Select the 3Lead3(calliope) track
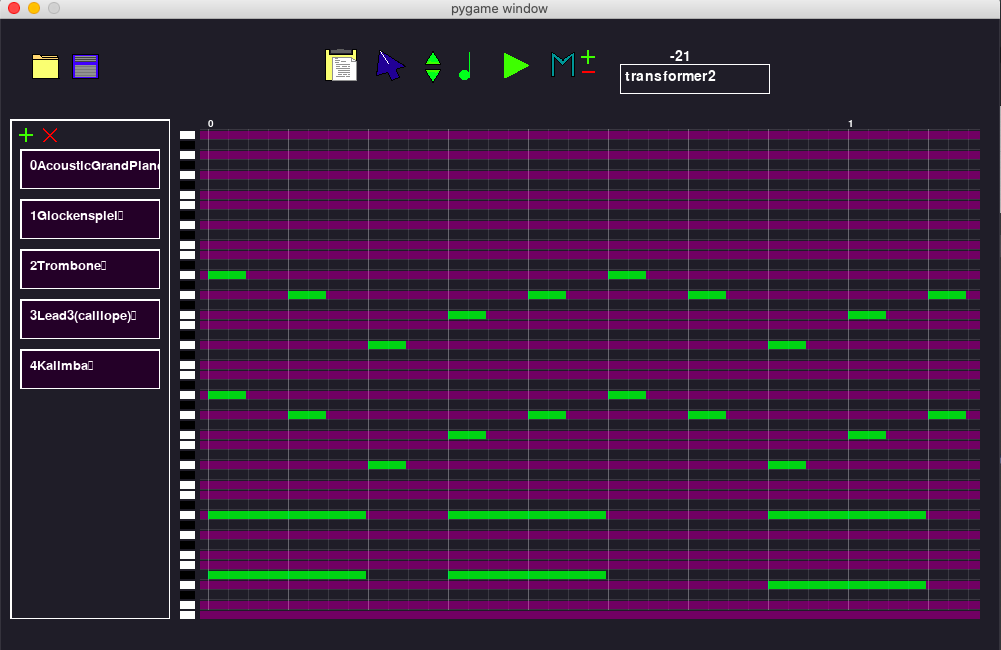 coord(90,319)
